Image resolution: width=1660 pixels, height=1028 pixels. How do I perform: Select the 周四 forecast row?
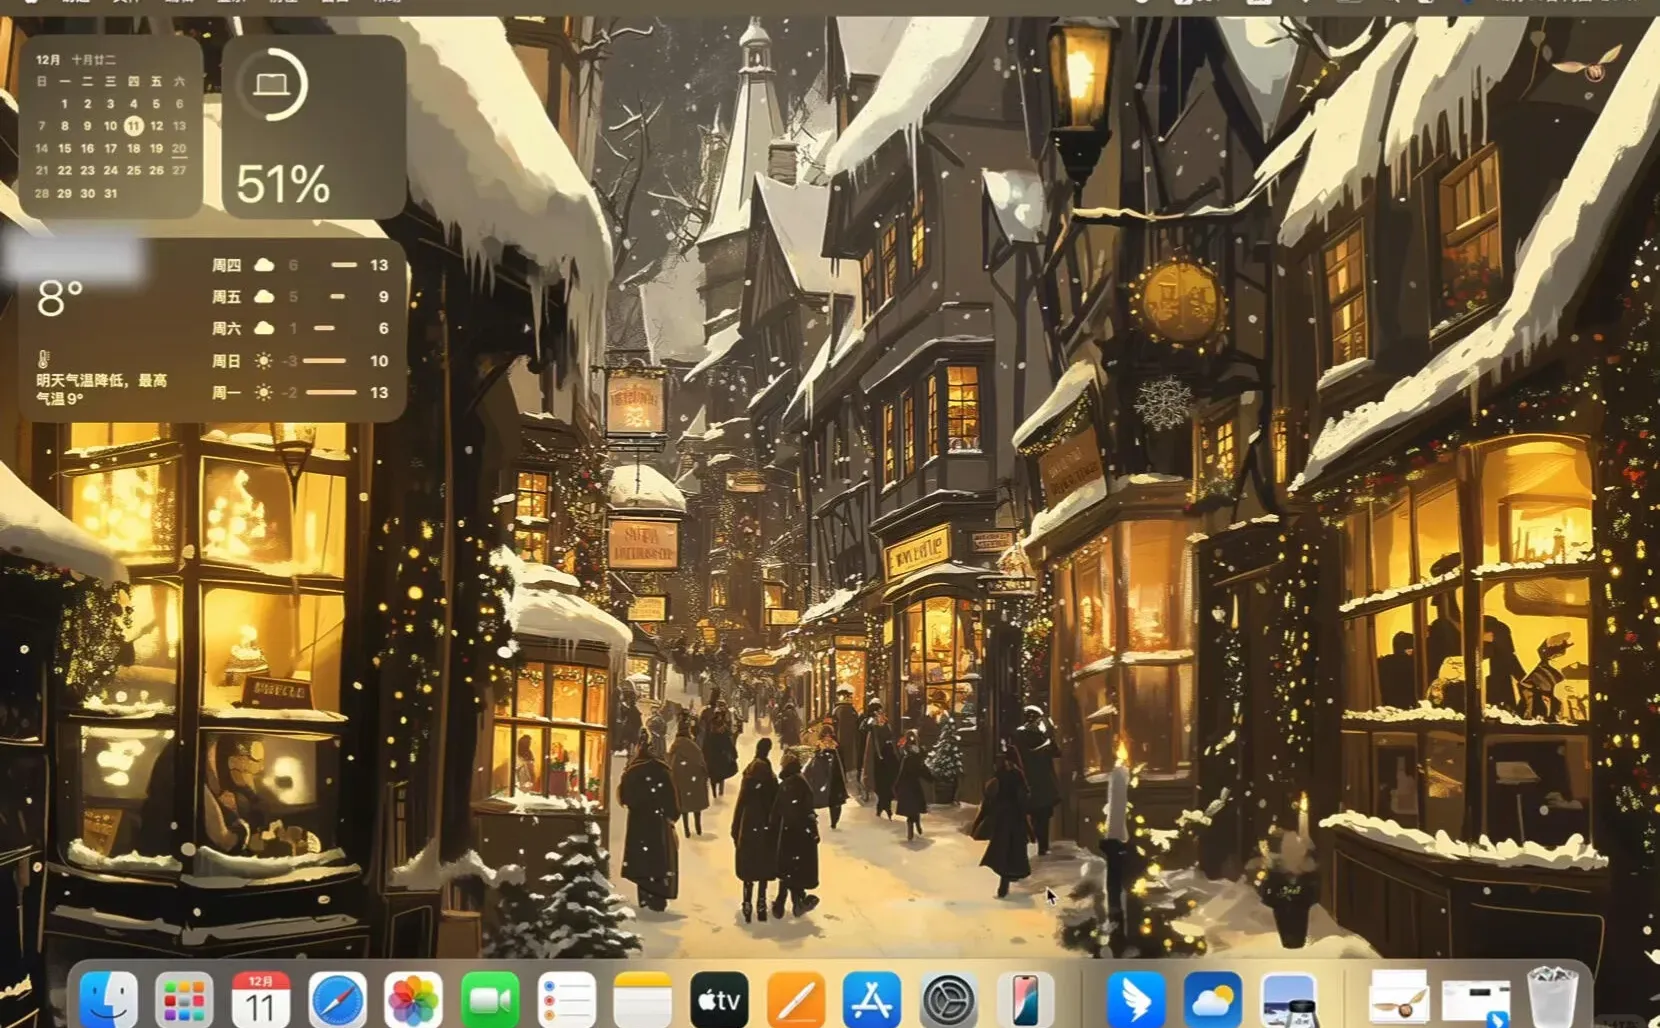pyautogui.click(x=300, y=265)
